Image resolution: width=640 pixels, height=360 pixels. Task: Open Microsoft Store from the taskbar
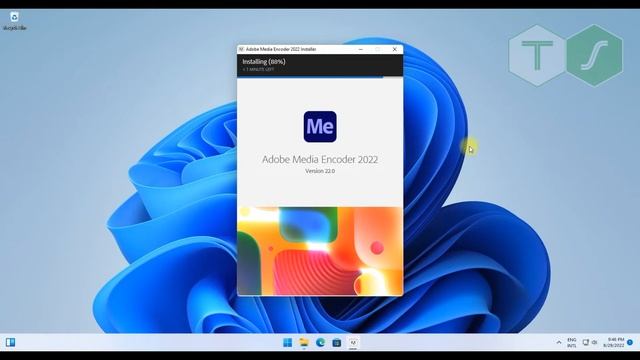click(x=337, y=342)
